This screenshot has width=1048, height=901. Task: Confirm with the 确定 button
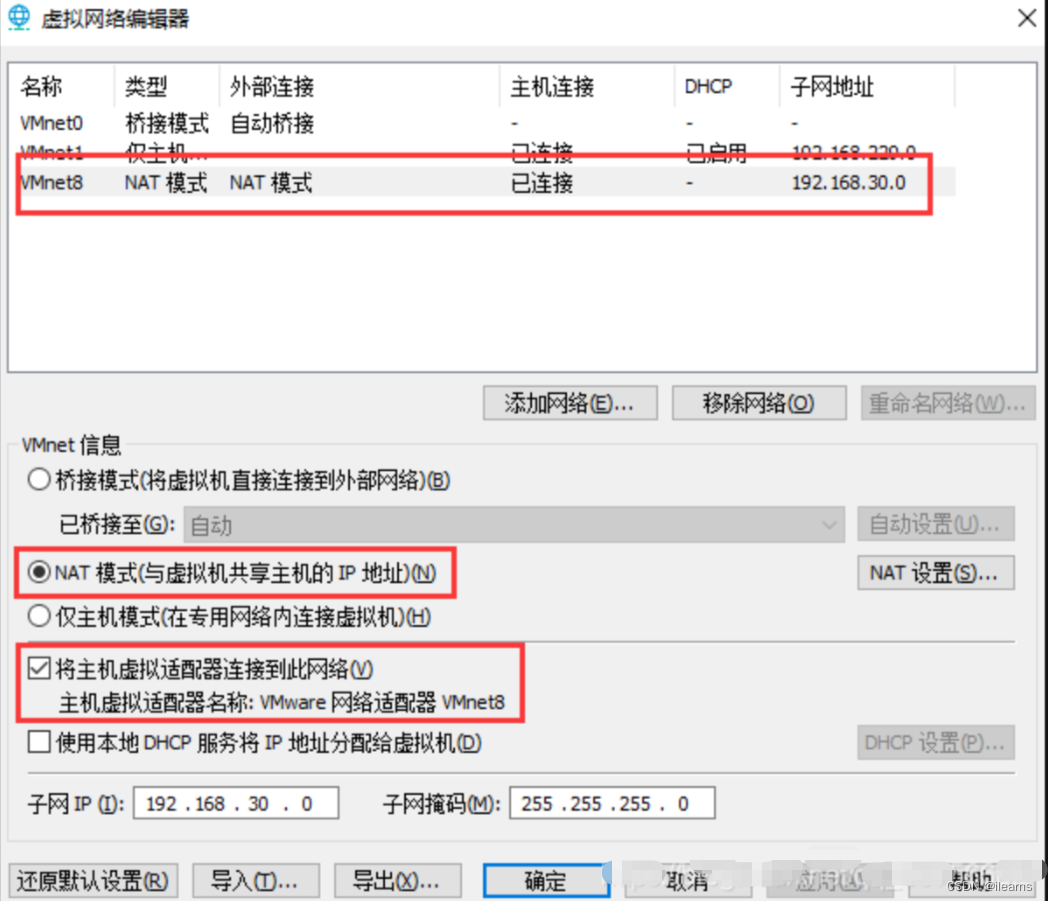tap(547, 881)
